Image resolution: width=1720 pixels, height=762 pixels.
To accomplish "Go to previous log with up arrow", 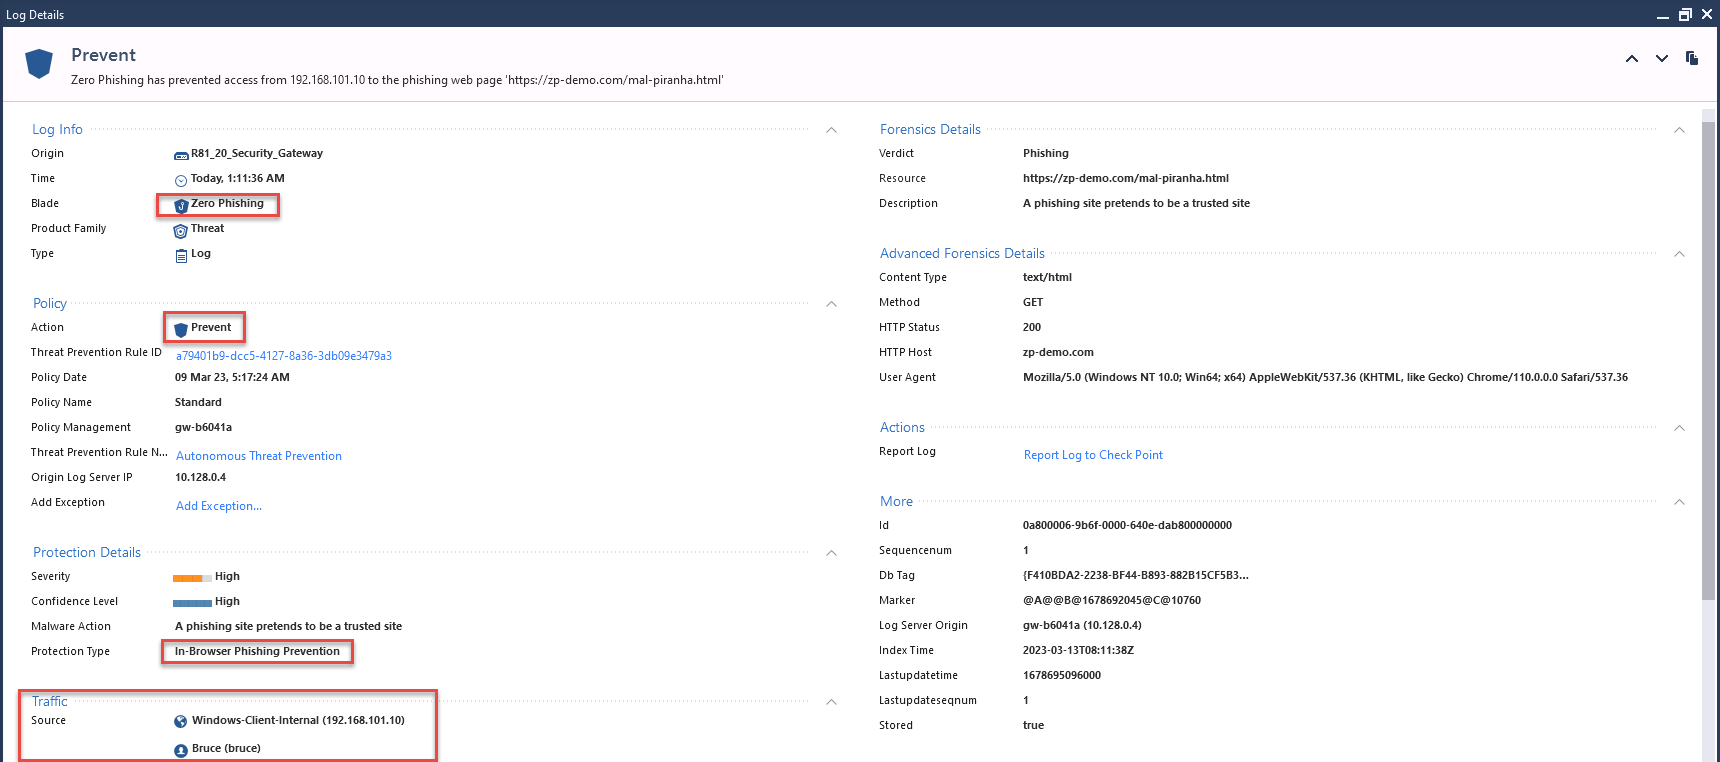I will coord(1632,59).
